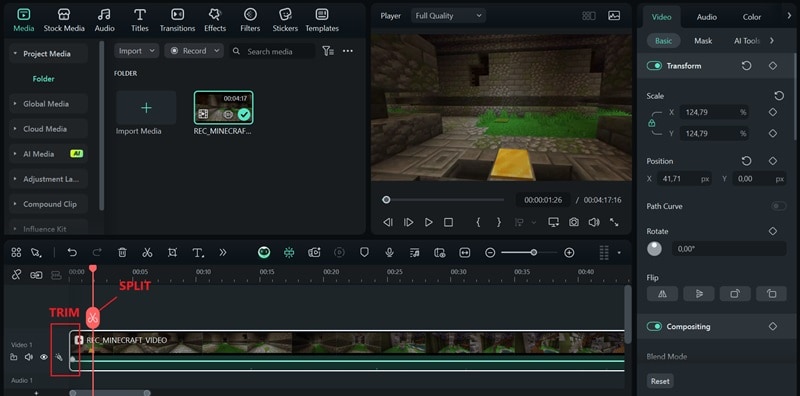Set mark out point with right brace
This screenshot has width=800, height=396.
point(498,222)
